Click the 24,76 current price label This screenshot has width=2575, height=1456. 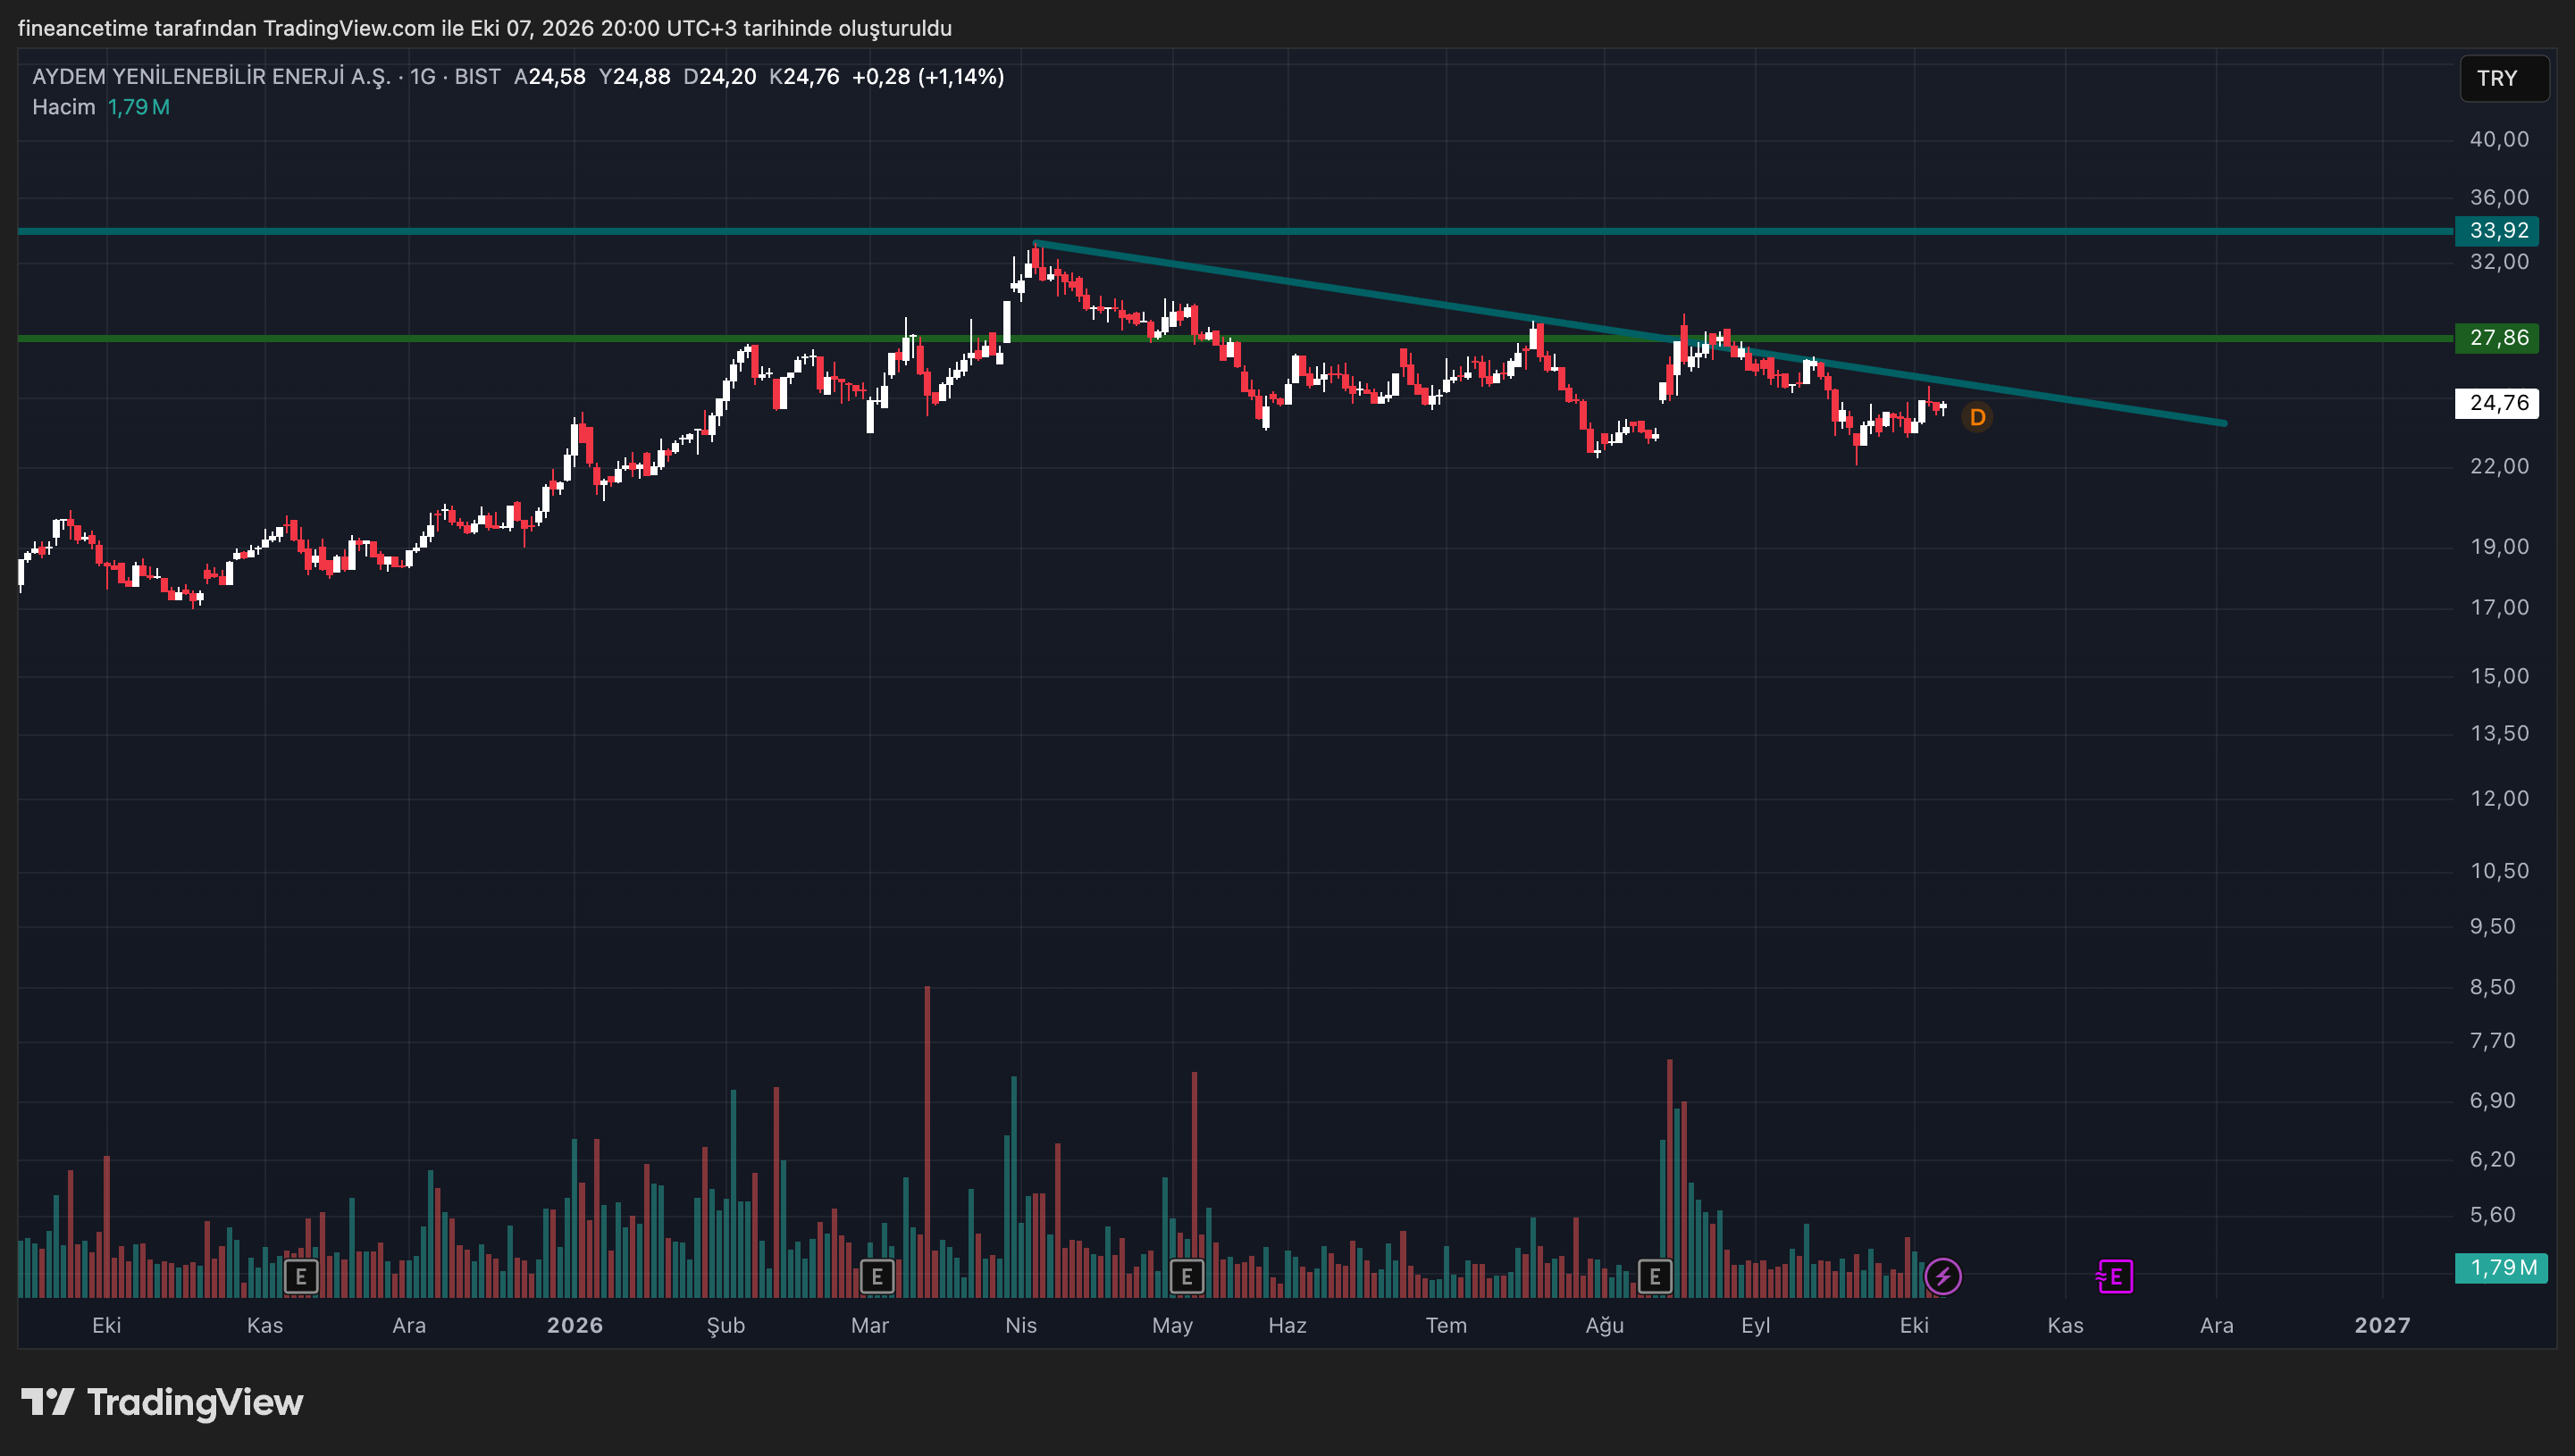[x=2498, y=403]
